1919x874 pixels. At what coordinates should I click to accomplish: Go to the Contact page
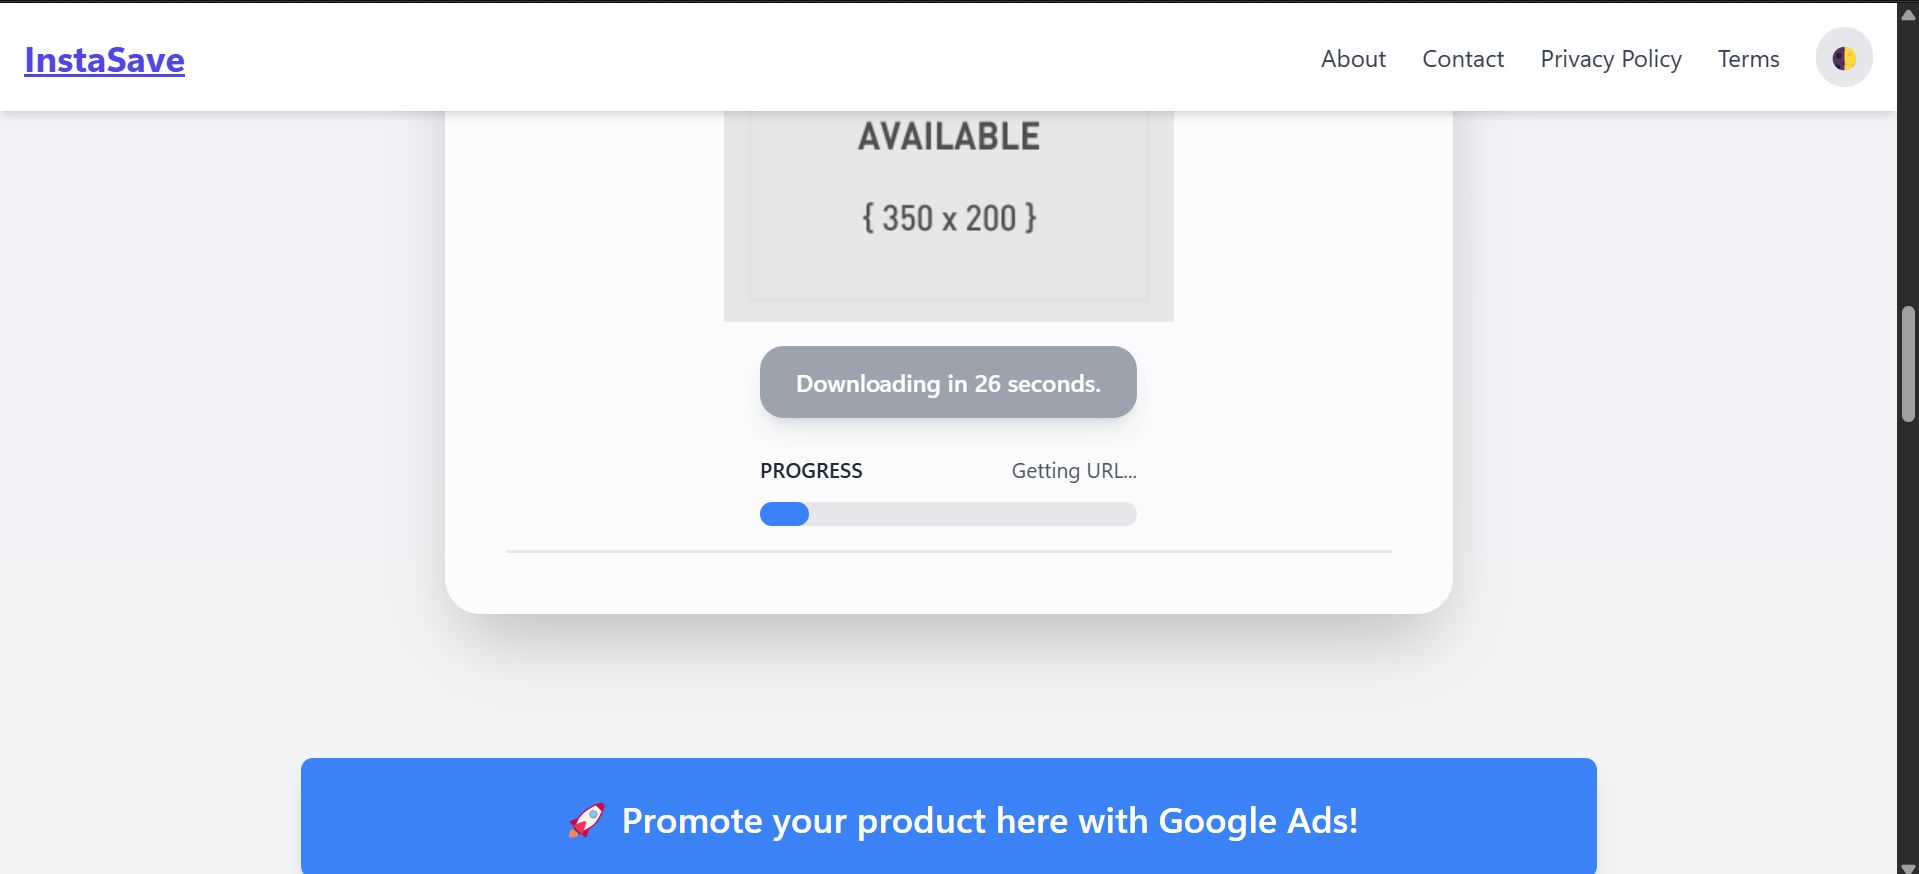[1462, 59]
